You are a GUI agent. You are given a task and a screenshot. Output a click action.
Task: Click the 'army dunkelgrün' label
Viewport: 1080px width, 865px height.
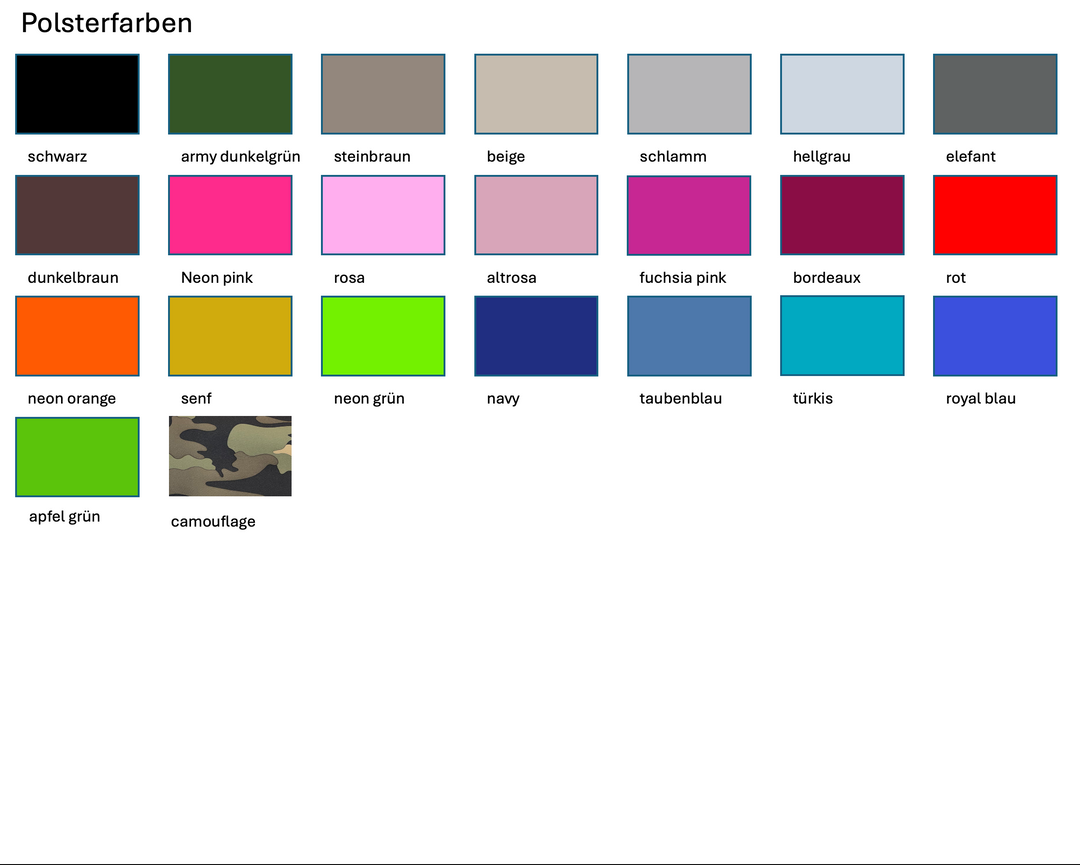[240, 157]
